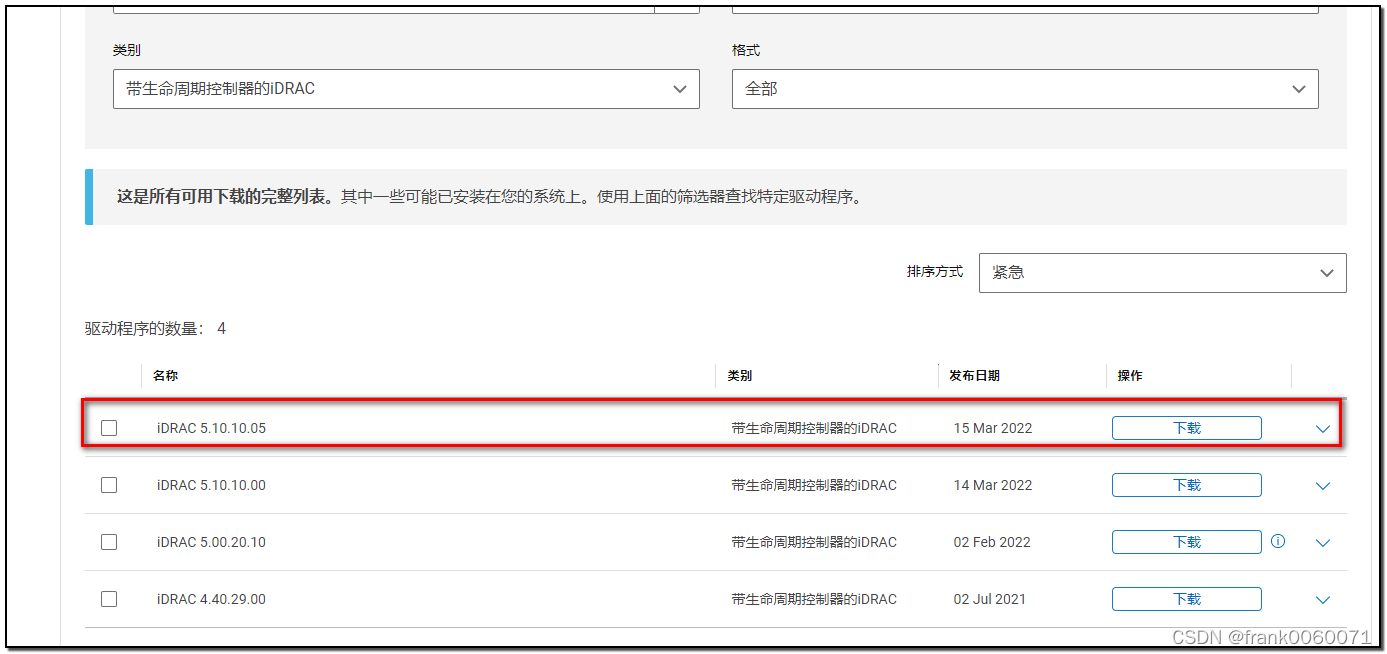The image size is (1387, 654).
Task: Click the 格式 label above dropdown
Action: [746, 50]
